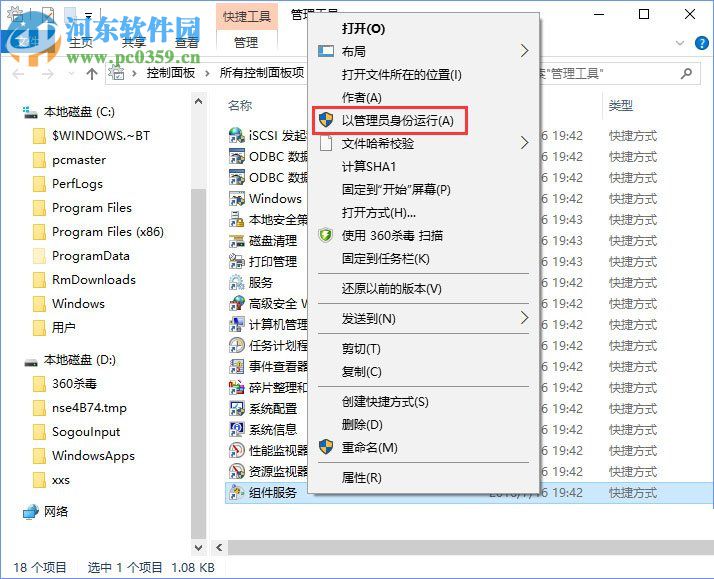The height and width of the screenshot is (579, 714).
Task: Click the 服务 gear icon in file list
Action: (x=237, y=283)
